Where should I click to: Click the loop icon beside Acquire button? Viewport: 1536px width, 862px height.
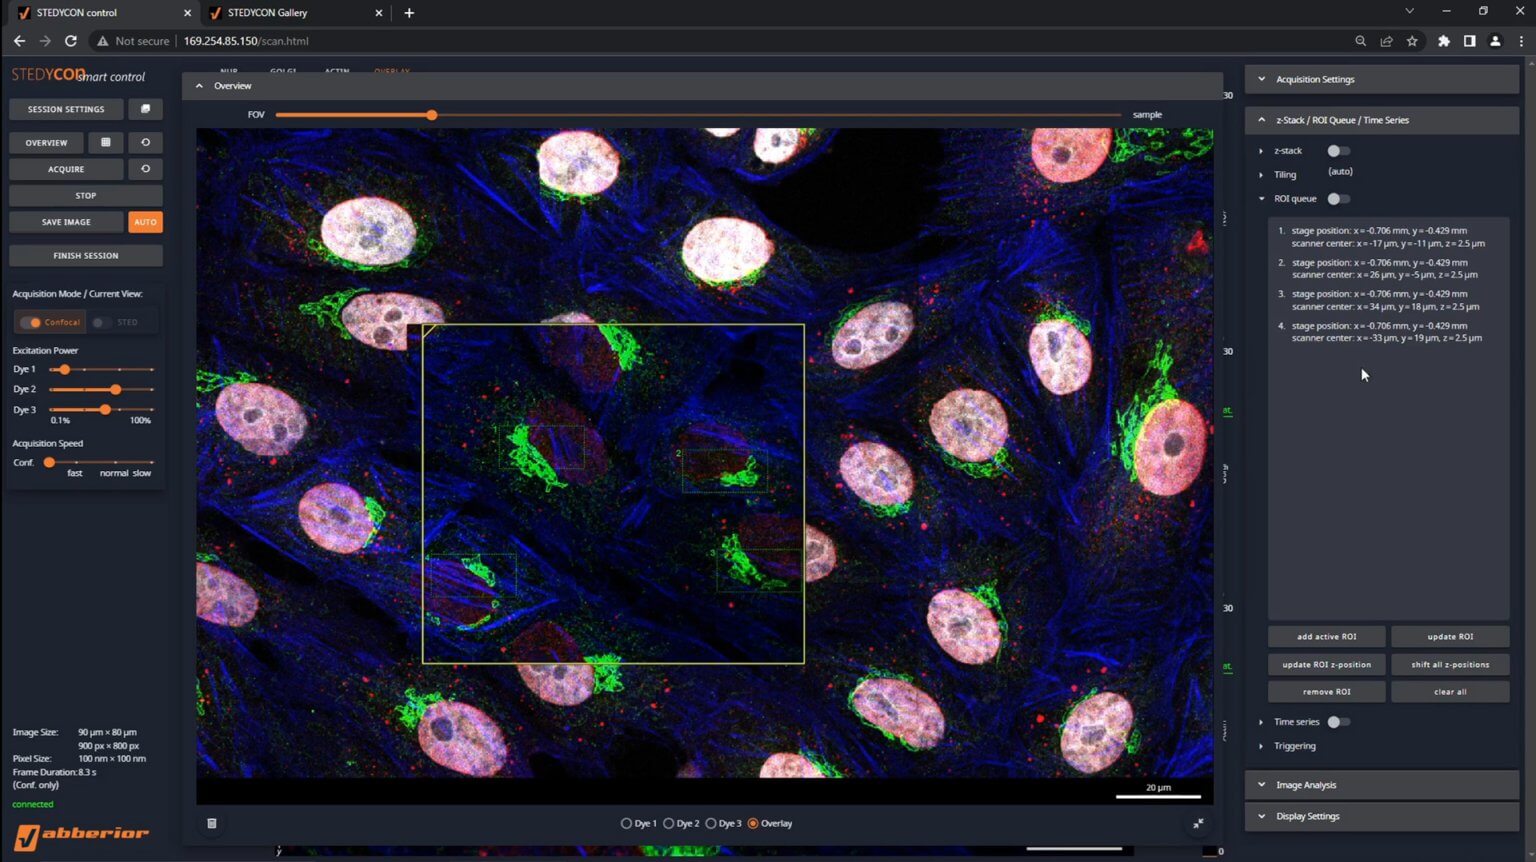[145, 169]
